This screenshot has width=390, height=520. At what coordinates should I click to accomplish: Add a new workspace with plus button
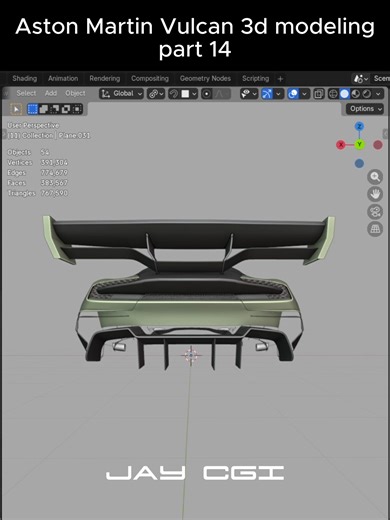(280, 79)
